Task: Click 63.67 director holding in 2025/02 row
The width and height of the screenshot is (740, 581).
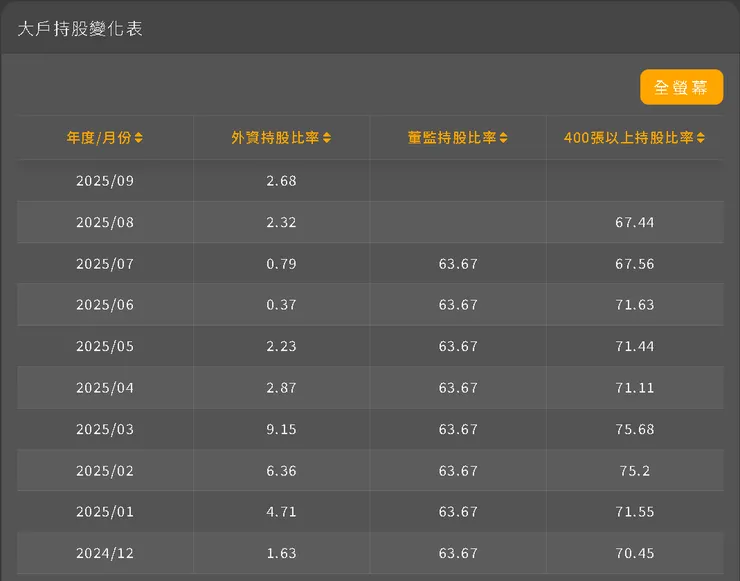Action: pyautogui.click(x=458, y=471)
